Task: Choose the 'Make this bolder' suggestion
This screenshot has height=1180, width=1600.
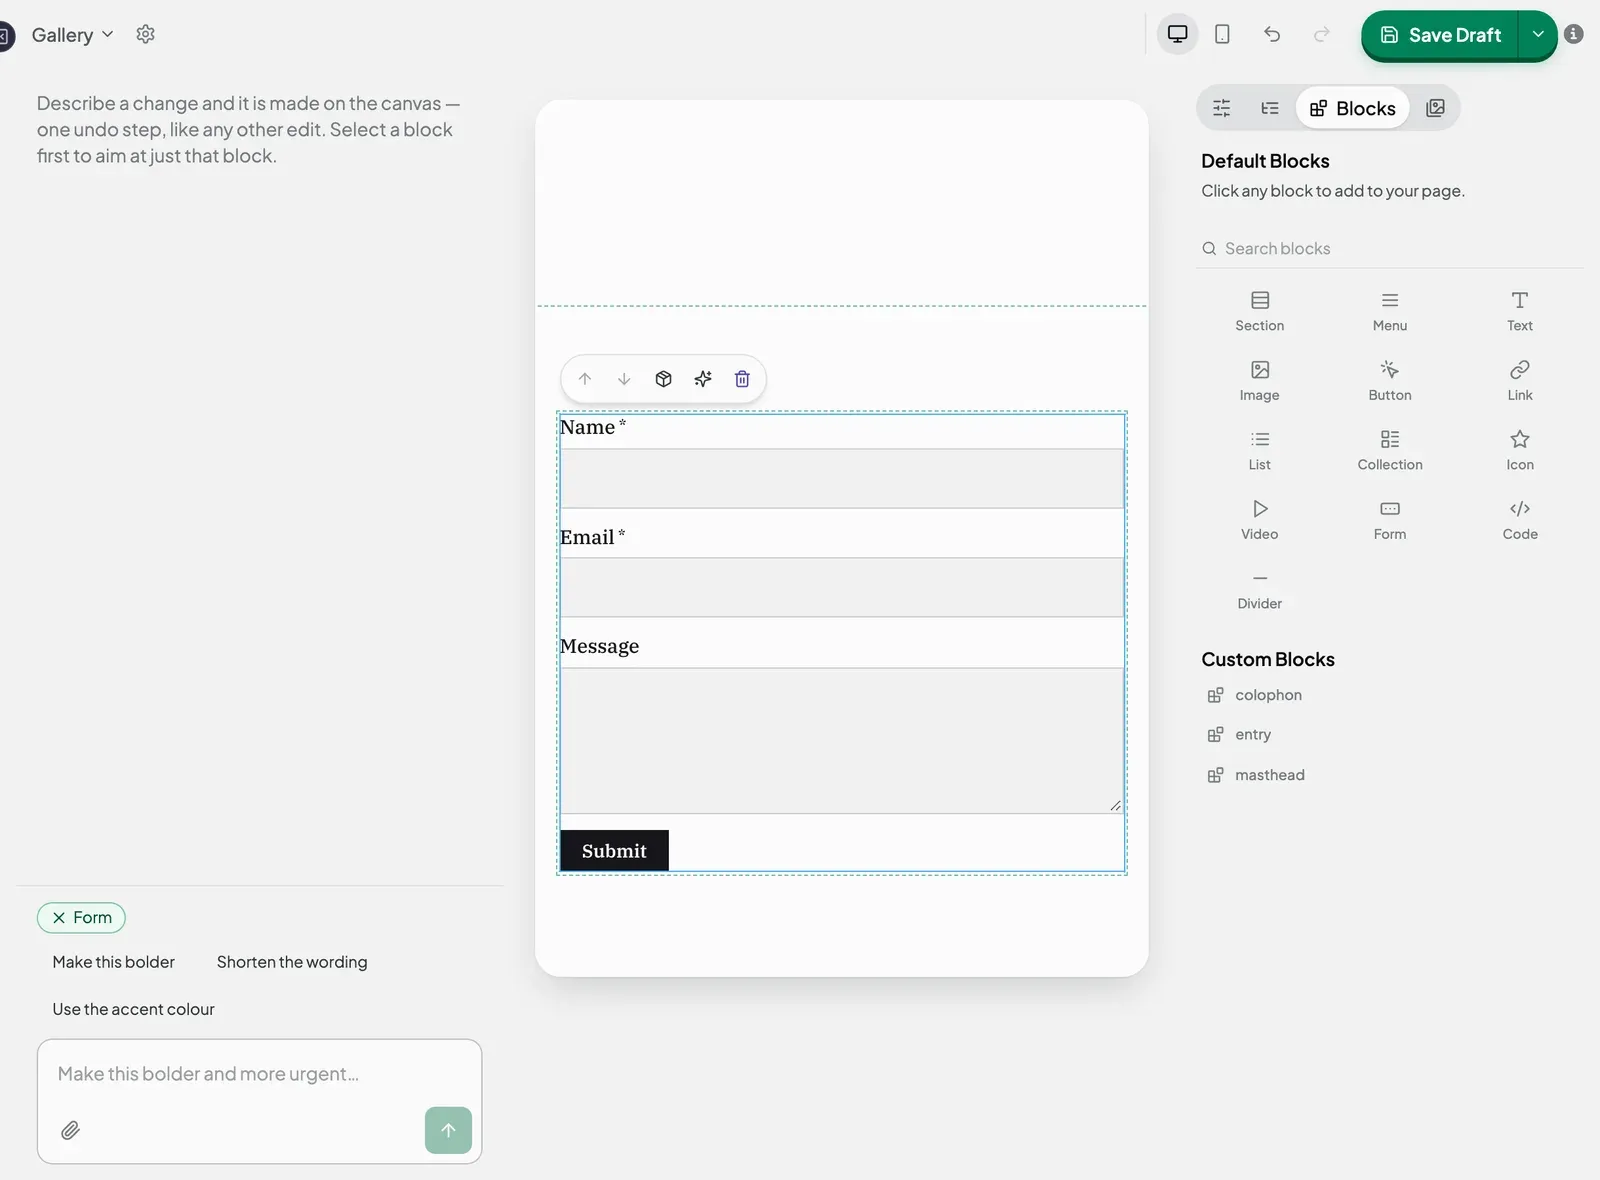Action: tap(114, 962)
